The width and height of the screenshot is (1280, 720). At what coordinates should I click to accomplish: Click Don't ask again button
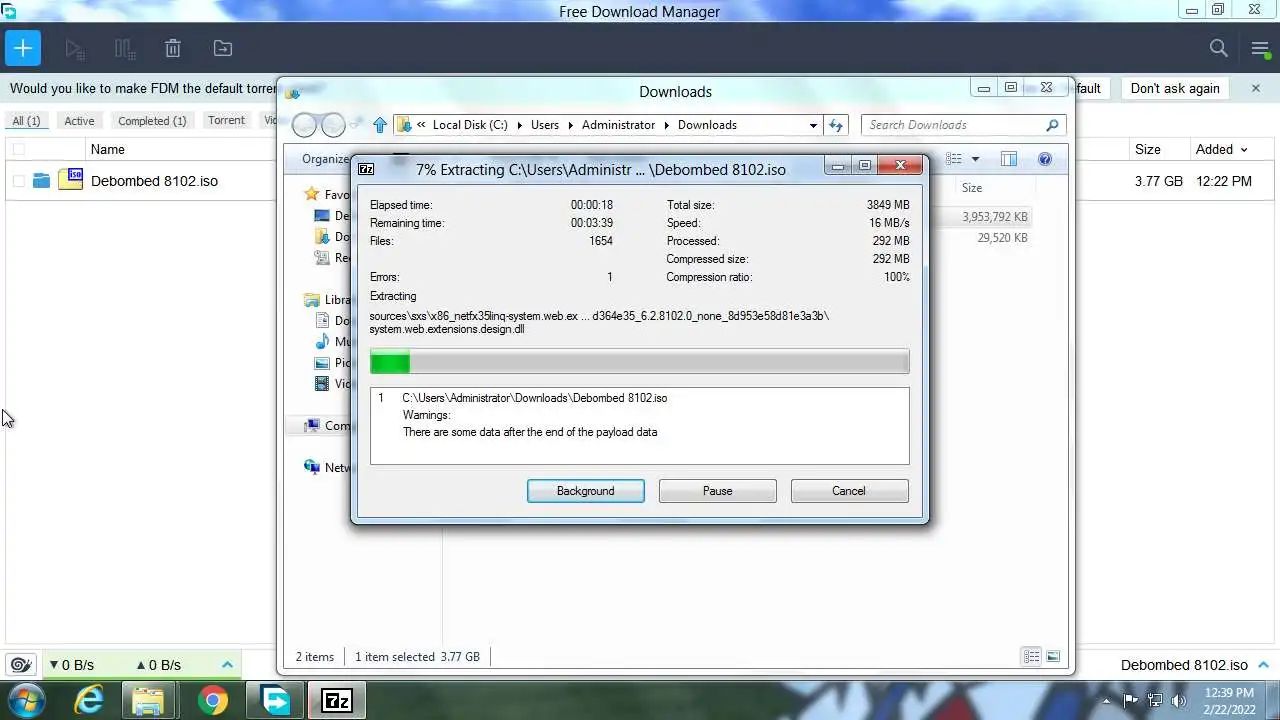[x=1175, y=88]
